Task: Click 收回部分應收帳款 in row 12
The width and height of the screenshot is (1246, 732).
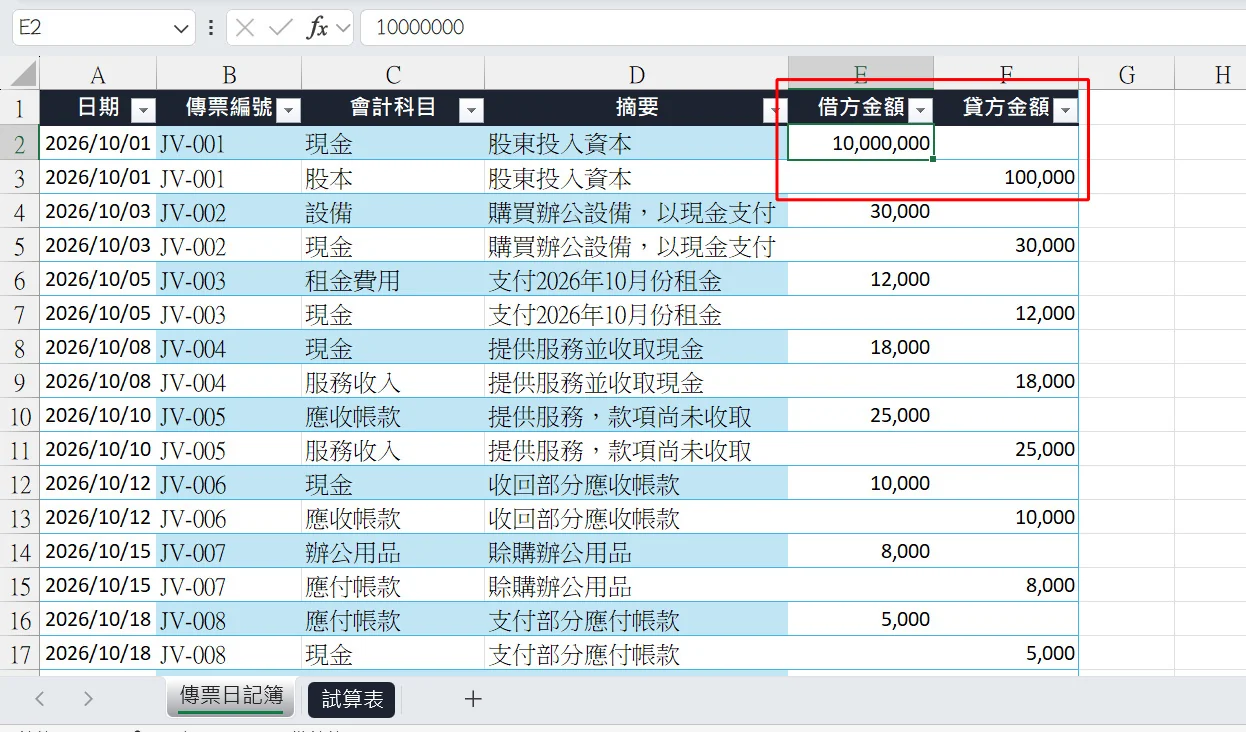Action: (x=637, y=484)
